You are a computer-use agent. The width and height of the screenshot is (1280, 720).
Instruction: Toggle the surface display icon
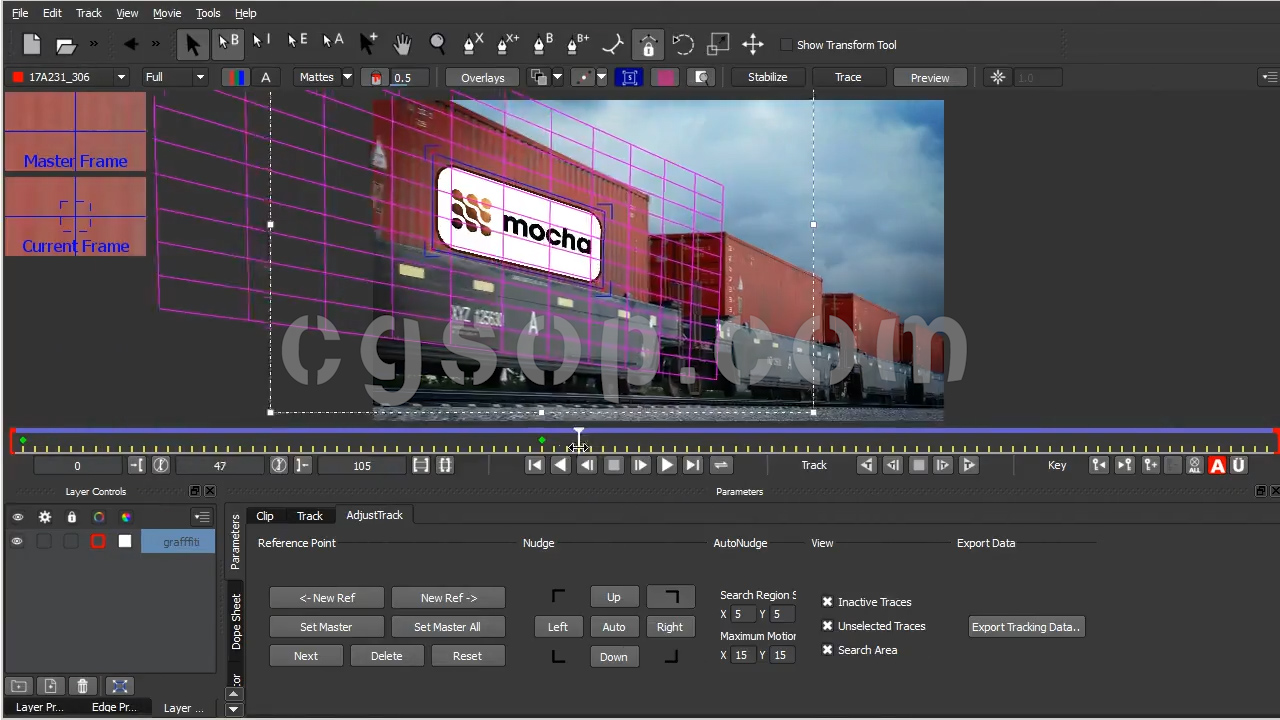(x=630, y=77)
